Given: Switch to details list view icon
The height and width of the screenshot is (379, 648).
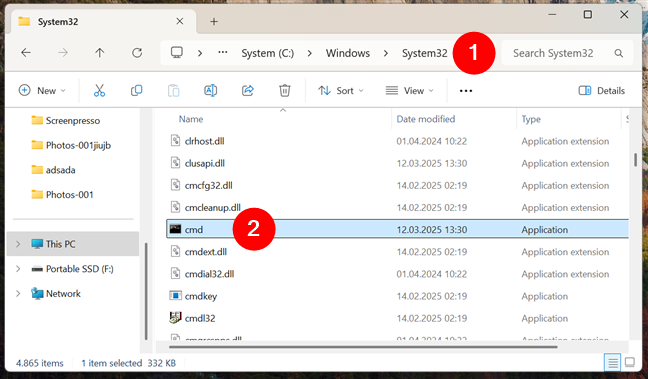Looking at the screenshot, I should pyautogui.click(x=612, y=363).
